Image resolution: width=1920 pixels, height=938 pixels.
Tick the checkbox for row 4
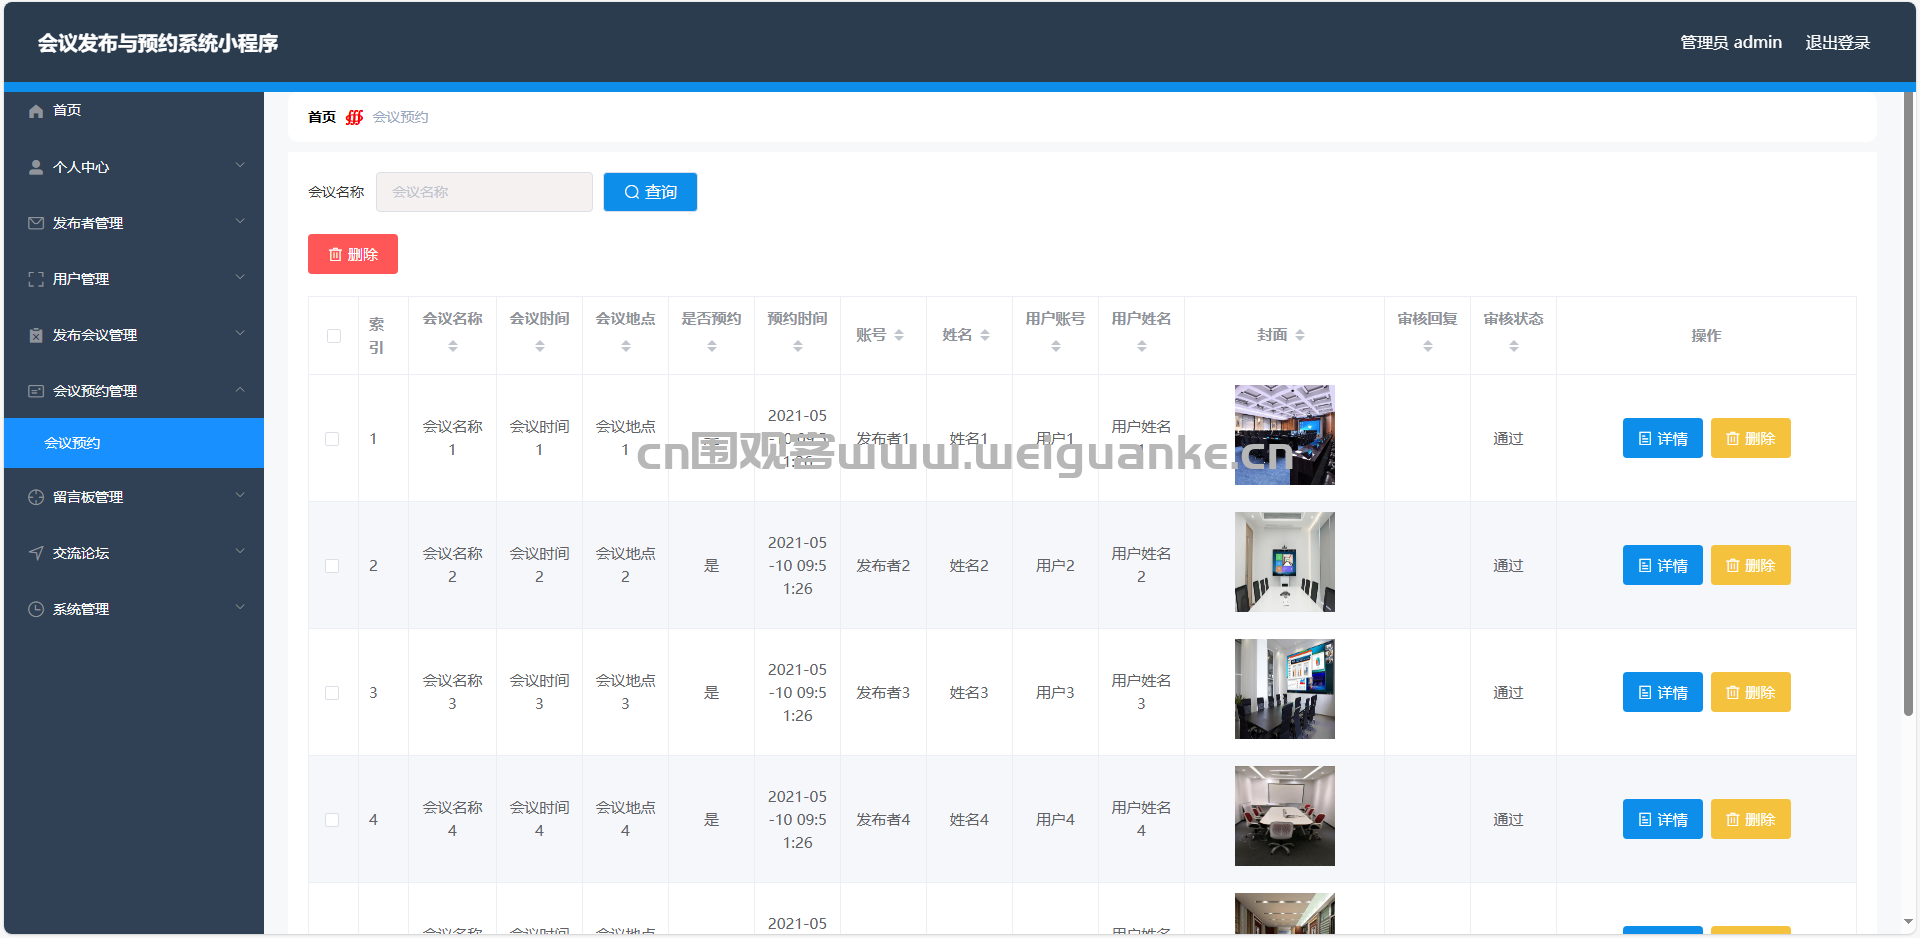point(332,820)
